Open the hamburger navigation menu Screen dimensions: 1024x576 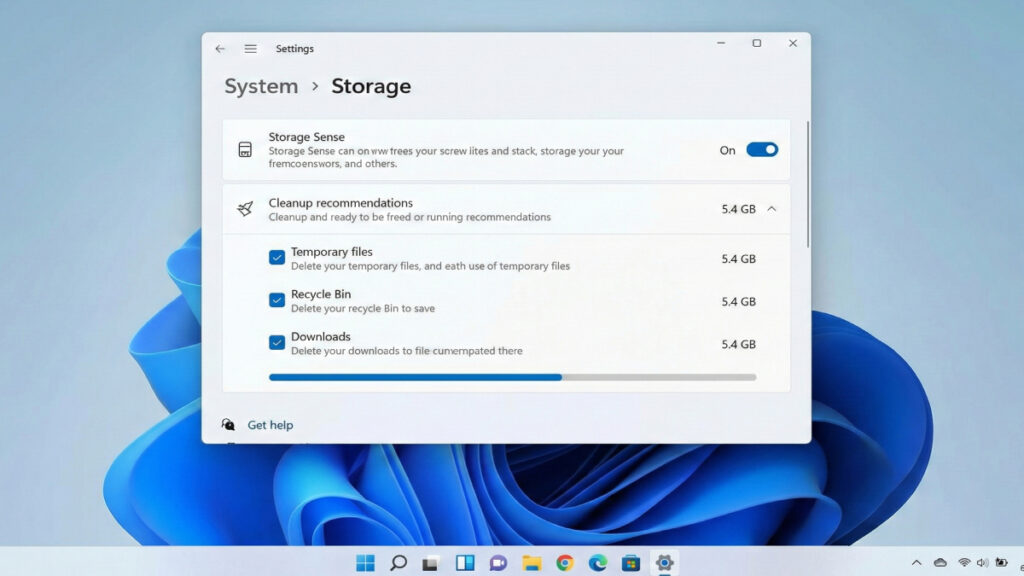(251, 49)
